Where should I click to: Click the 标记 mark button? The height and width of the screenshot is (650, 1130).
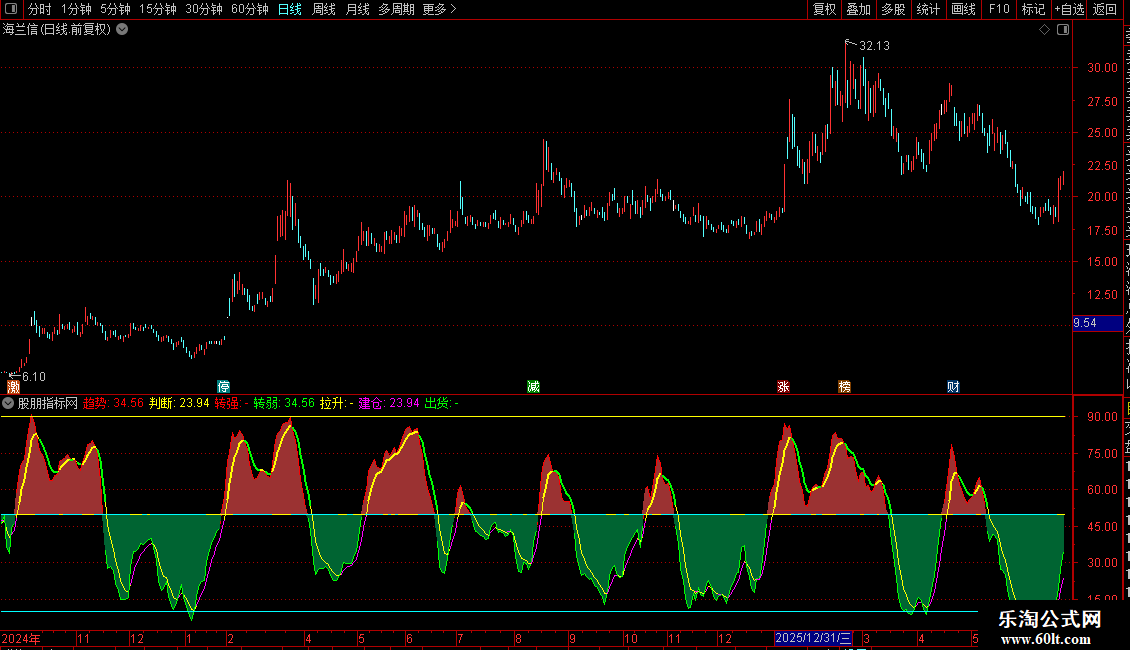(1033, 9)
